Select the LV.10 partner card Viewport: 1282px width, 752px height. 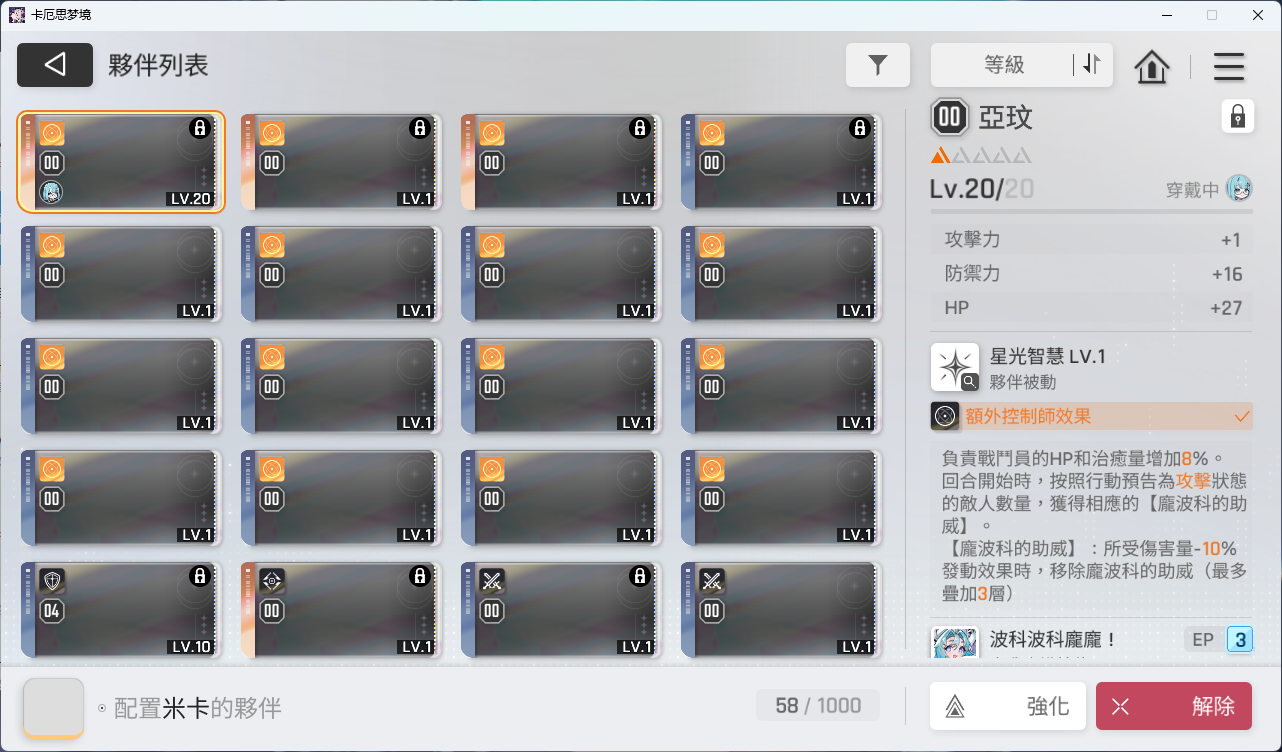point(121,610)
